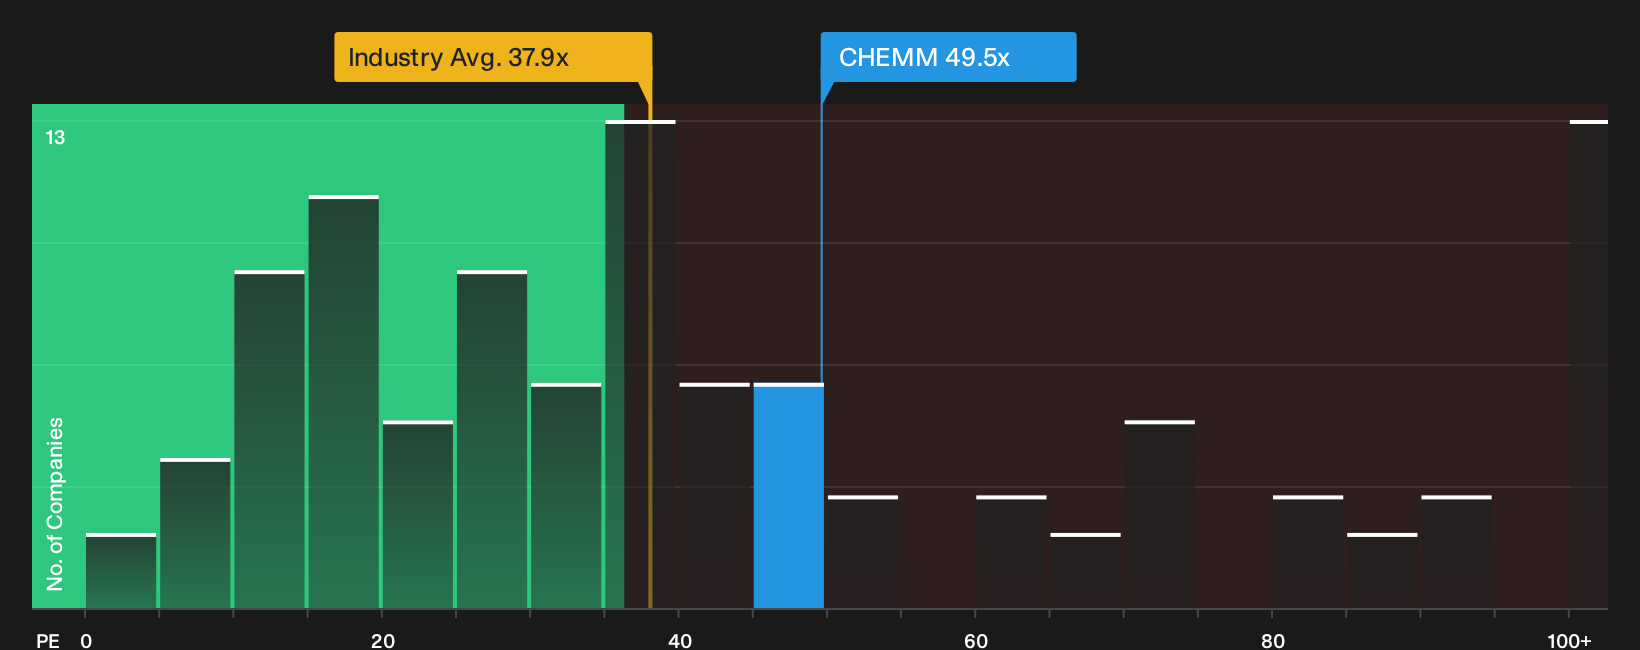Click the 65-70 PE histogram bar
The image size is (1640, 650).
(1086, 571)
